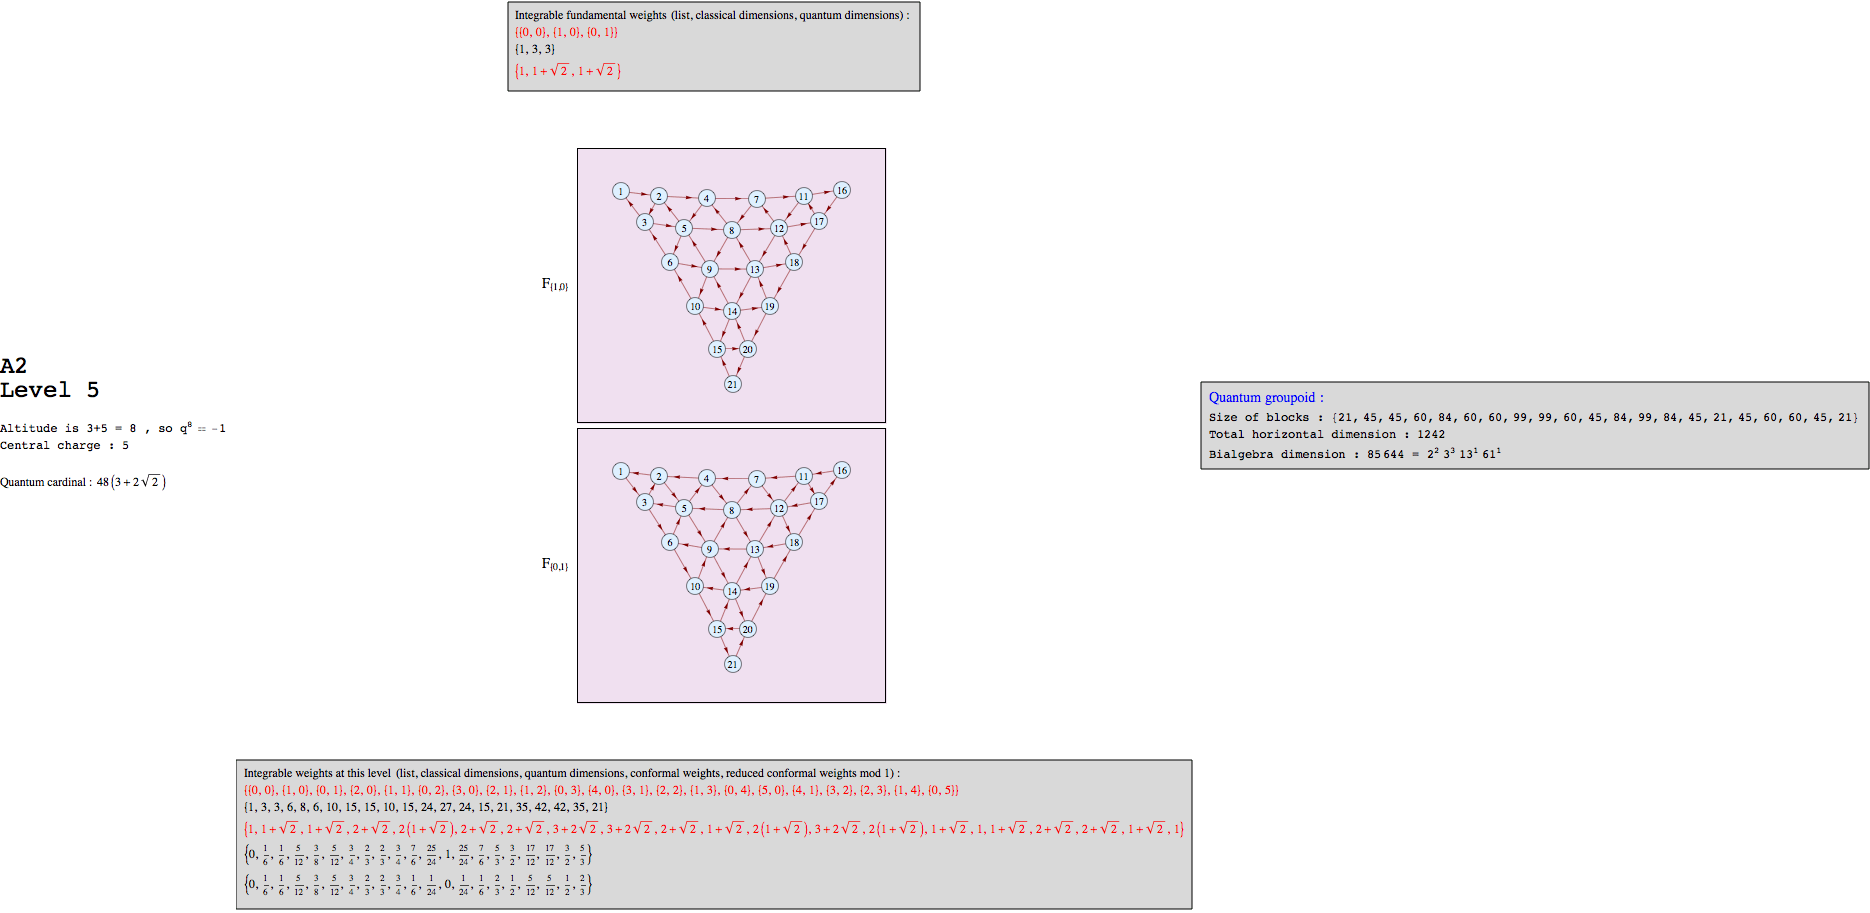Click node 11 in the F{1,0} graph
The width and height of the screenshot is (1870, 913).
coord(804,196)
